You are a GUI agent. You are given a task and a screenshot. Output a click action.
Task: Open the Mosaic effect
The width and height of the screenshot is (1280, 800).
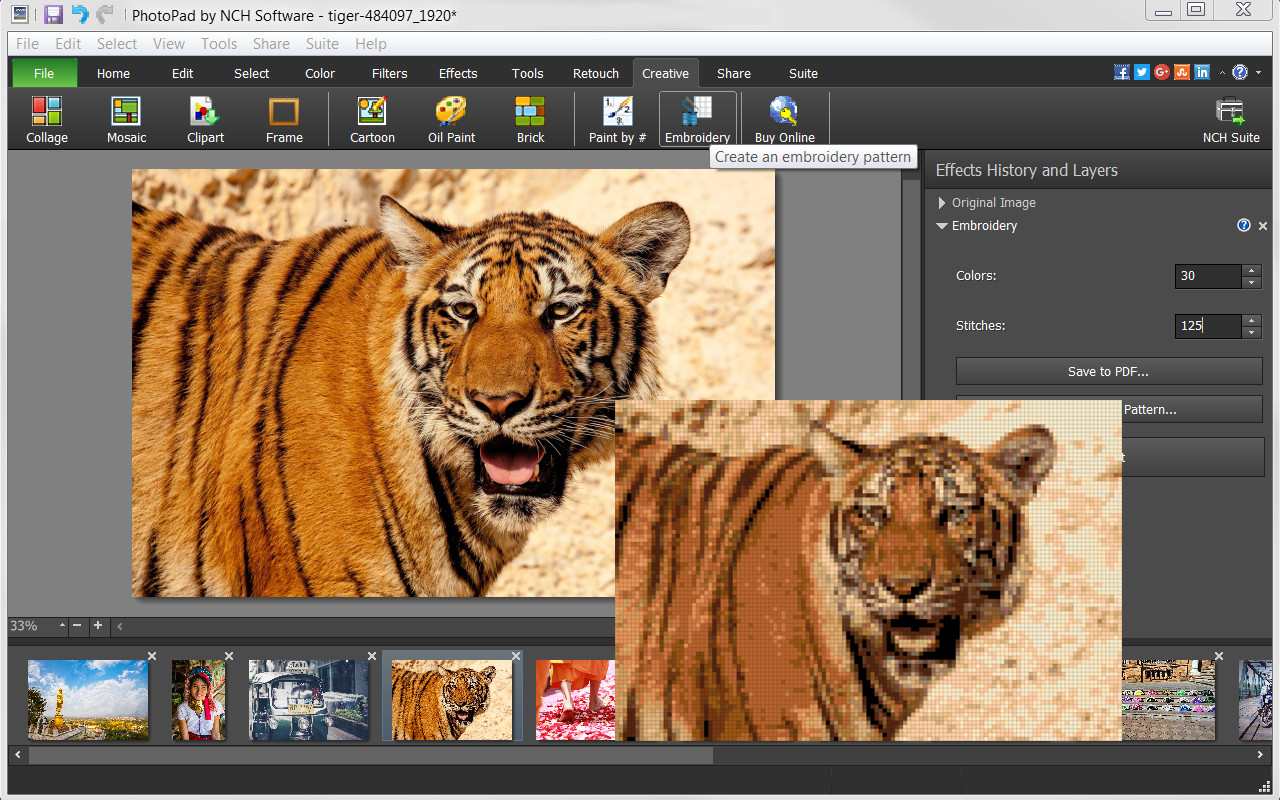pos(125,118)
